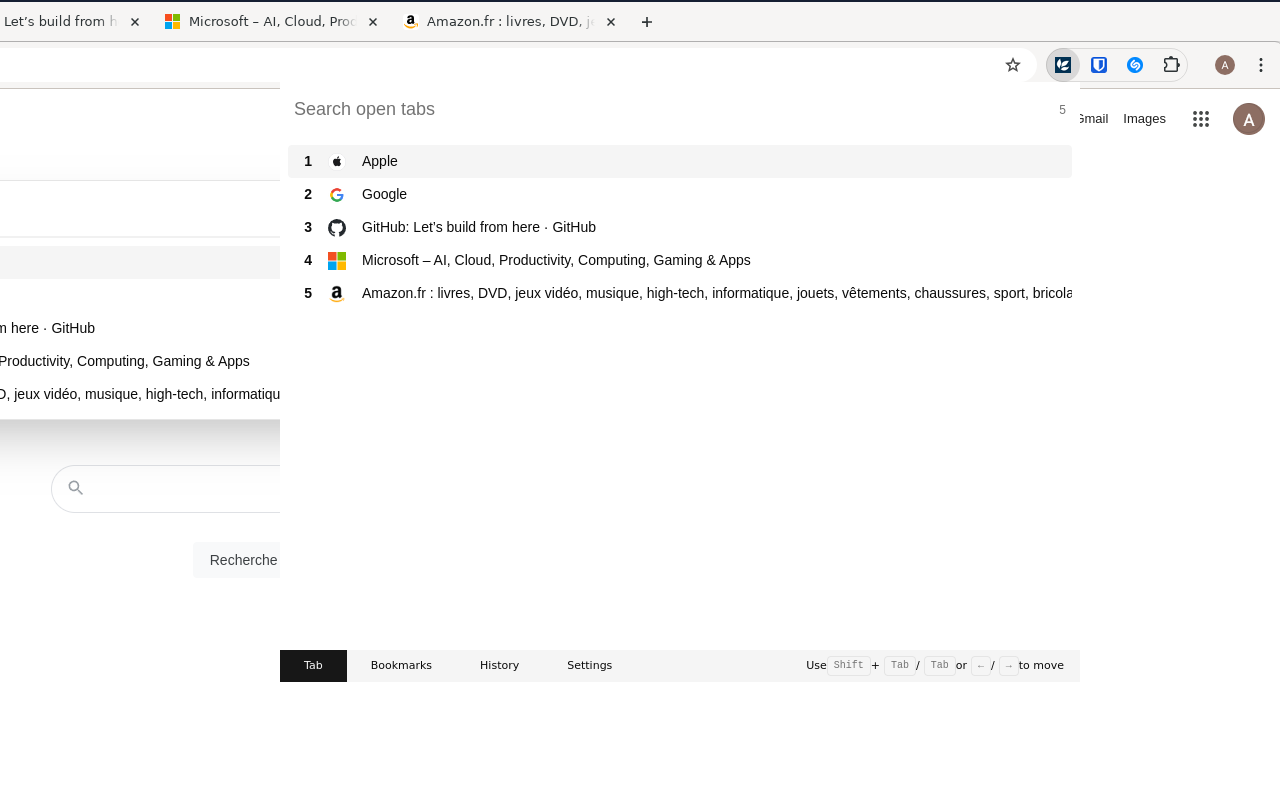Open the Google apps grid
This screenshot has width=1280, height=800.
tap(1201, 119)
